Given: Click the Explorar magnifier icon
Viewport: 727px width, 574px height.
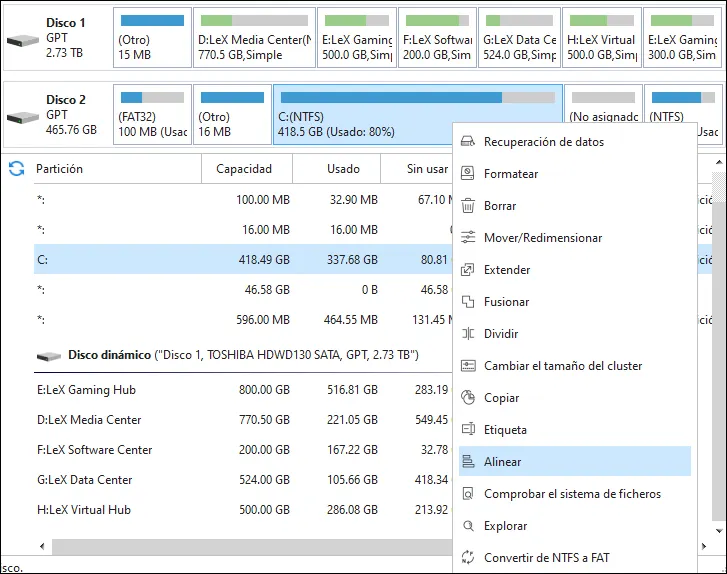Looking at the screenshot, I should pos(468,525).
